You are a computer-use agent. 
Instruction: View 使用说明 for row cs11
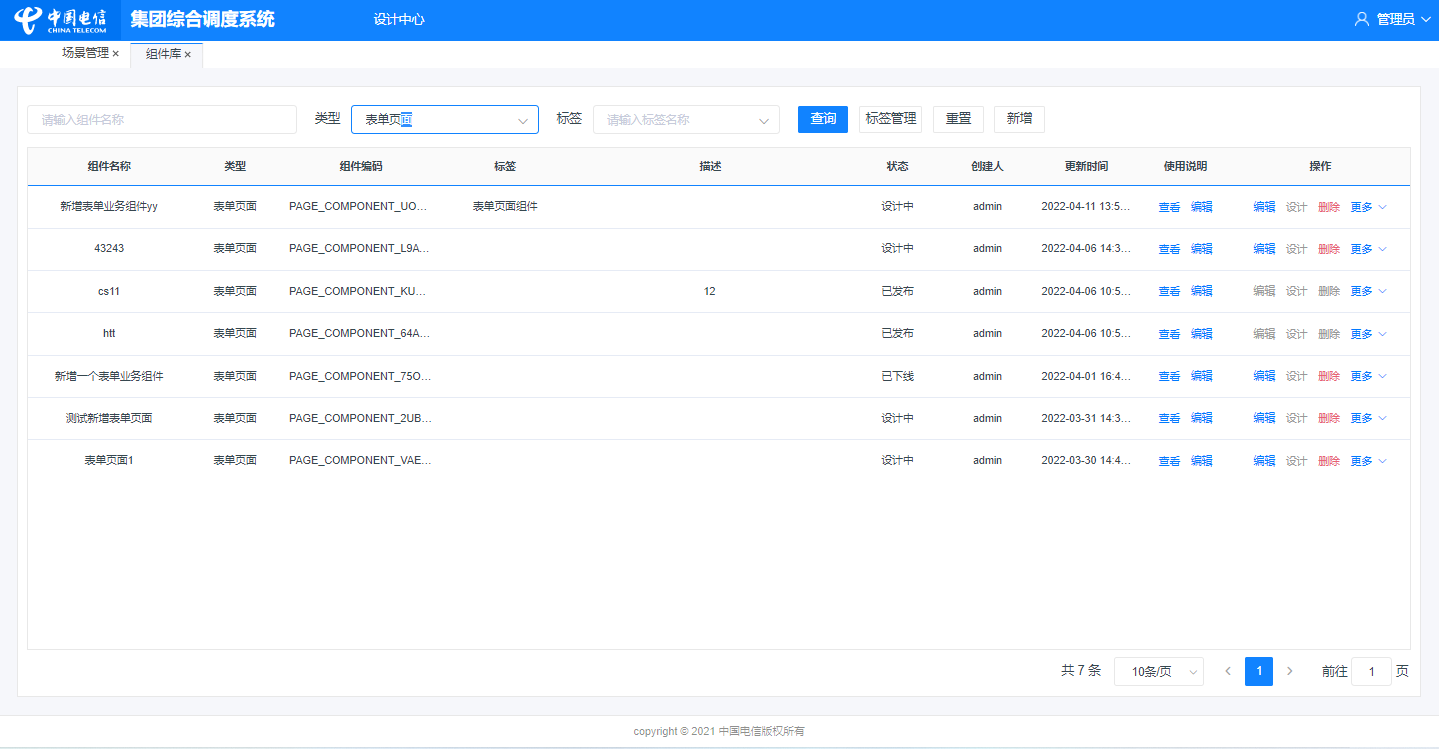click(x=1169, y=291)
